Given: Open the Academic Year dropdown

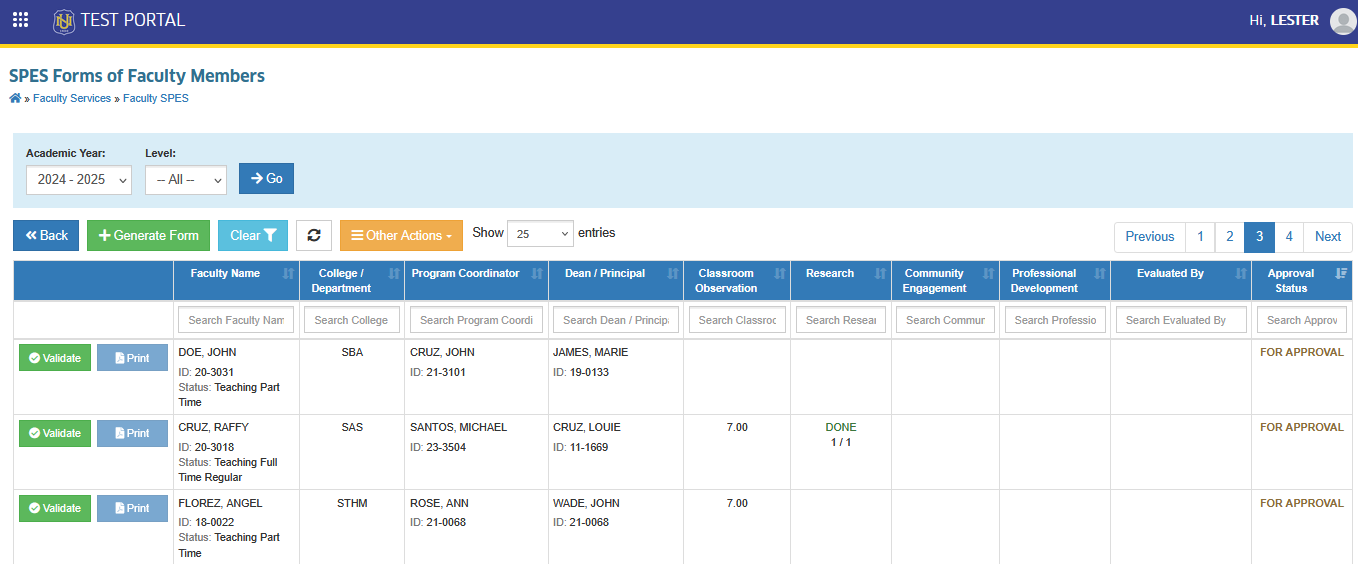Looking at the screenshot, I should tap(79, 179).
